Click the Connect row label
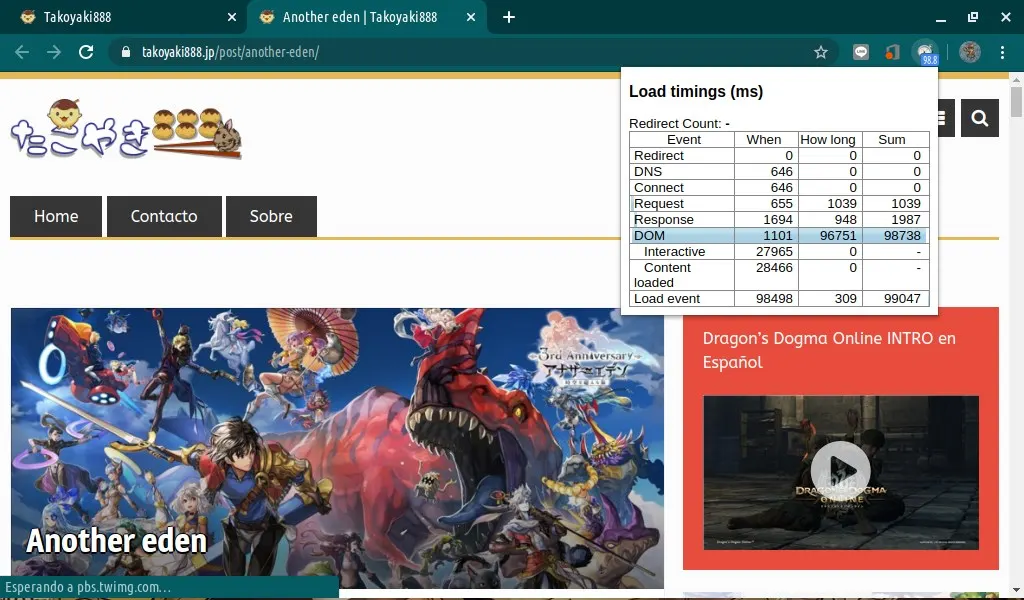The height and width of the screenshot is (600, 1024). pyautogui.click(x=659, y=187)
